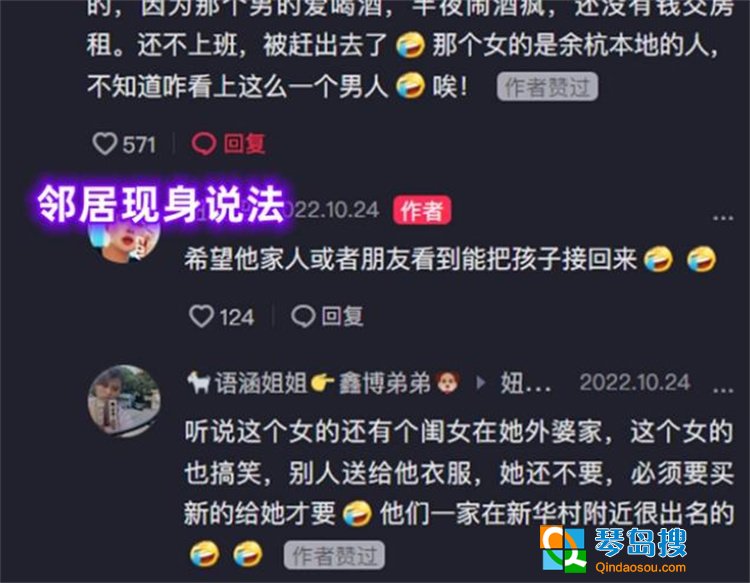Screen dimensions: 750x583
Task: Tap reply bubble icon under author's comment
Action: coord(303,316)
